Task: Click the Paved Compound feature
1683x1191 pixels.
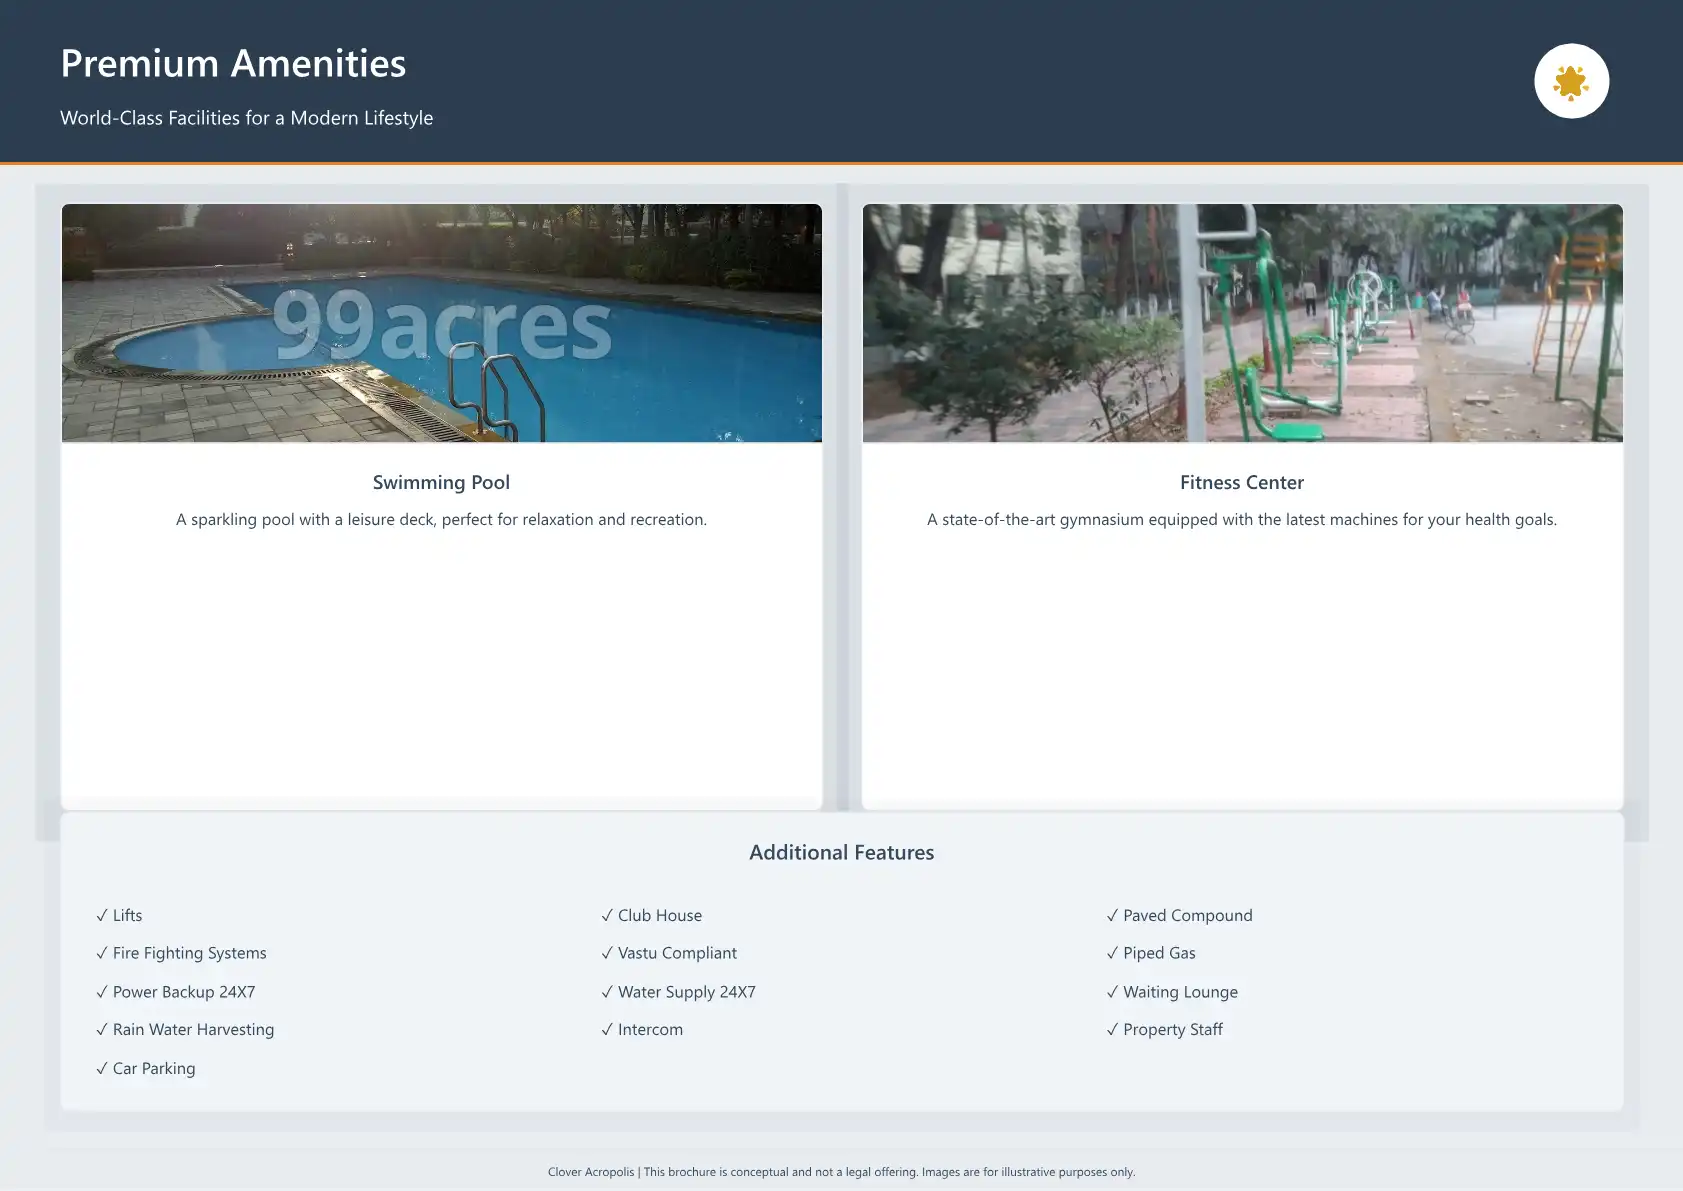Action: (1180, 915)
